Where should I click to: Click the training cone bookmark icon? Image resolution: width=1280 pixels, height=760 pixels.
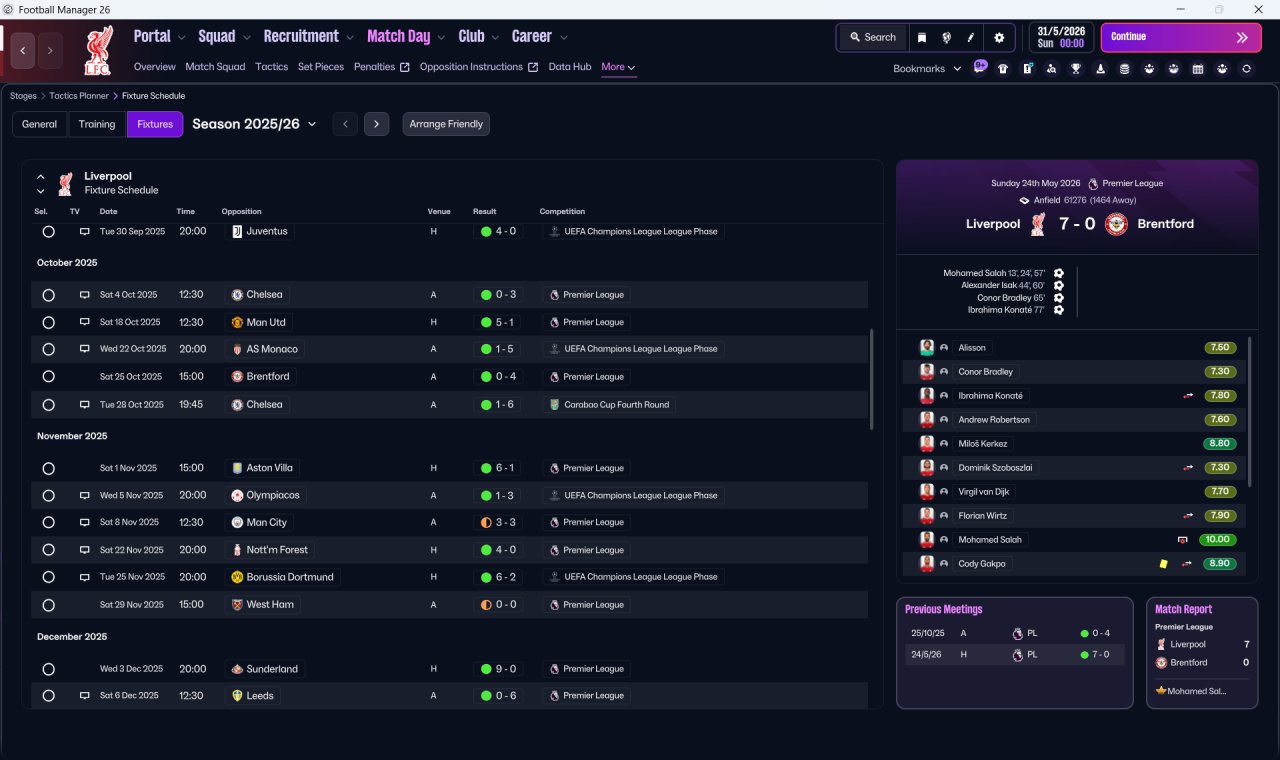click(1100, 69)
